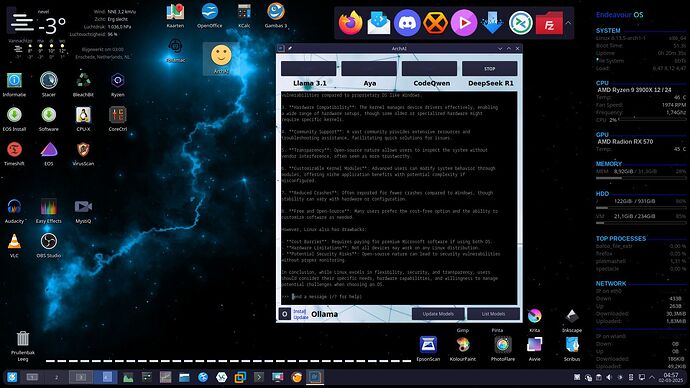690x388 pixels.
Task: Open the file manager taskbar icon
Action: tap(184, 377)
